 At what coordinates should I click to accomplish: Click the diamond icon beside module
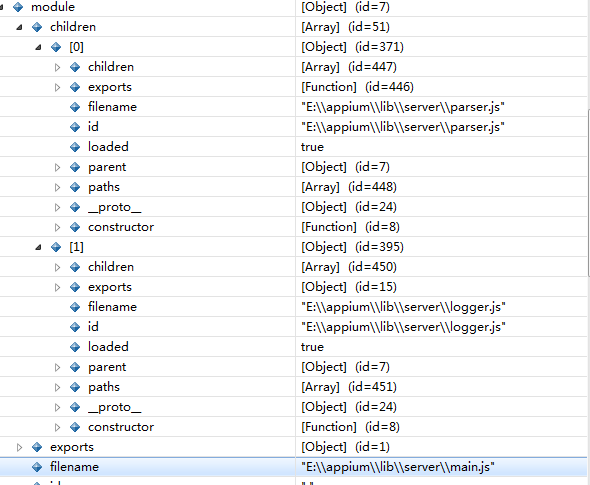pyautogui.click(x=18, y=7)
